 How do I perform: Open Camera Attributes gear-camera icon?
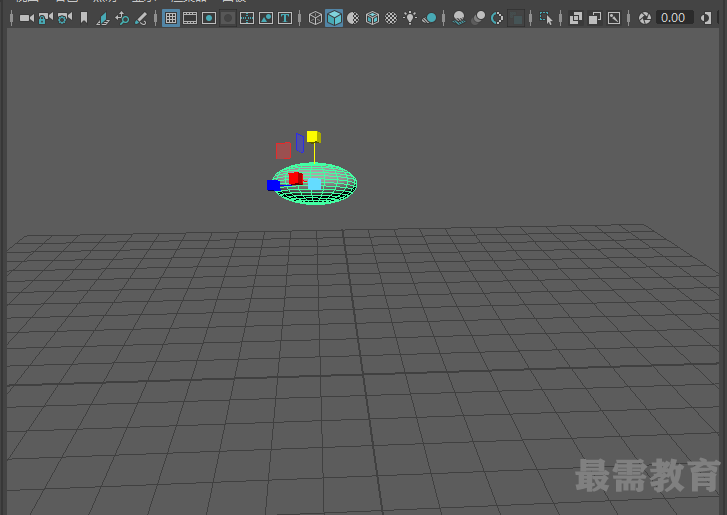click(x=65, y=18)
